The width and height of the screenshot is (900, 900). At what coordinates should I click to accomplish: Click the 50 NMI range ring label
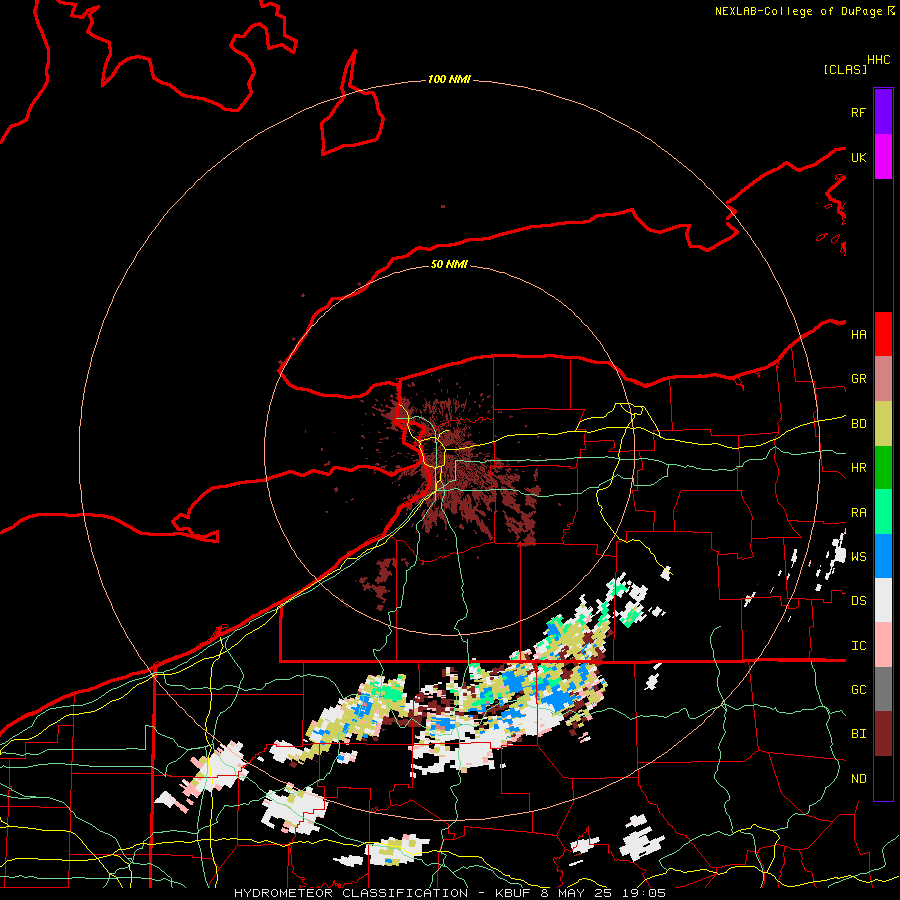pyautogui.click(x=449, y=264)
